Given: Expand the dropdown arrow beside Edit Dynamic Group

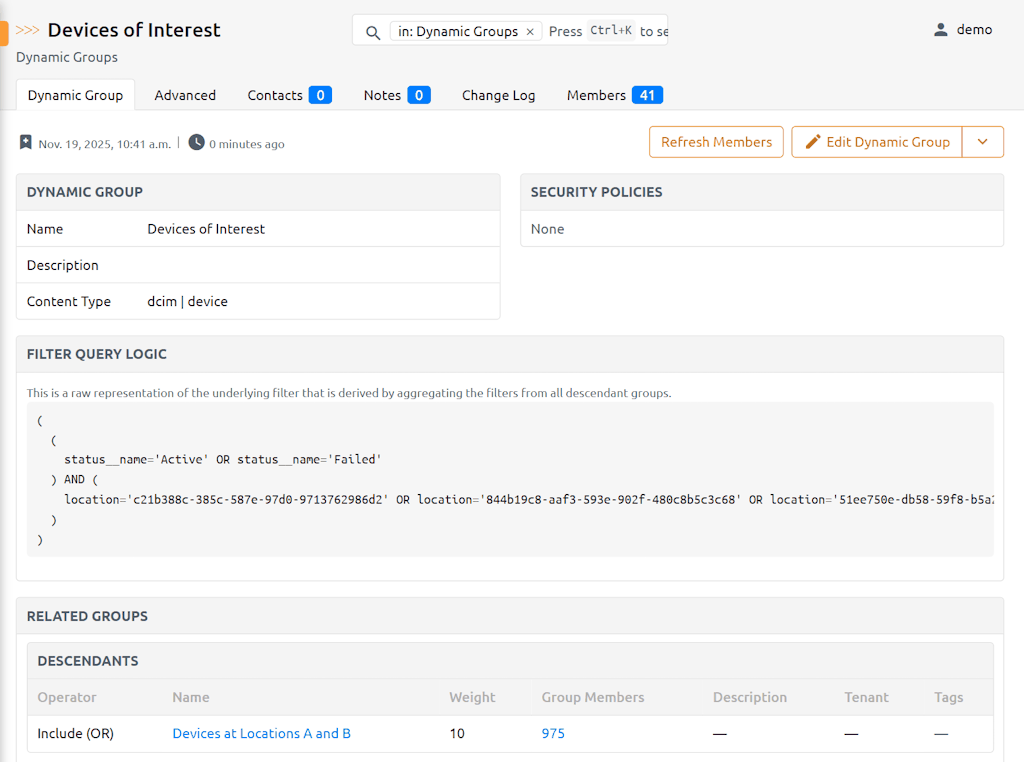Looking at the screenshot, I should click(982, 142).
